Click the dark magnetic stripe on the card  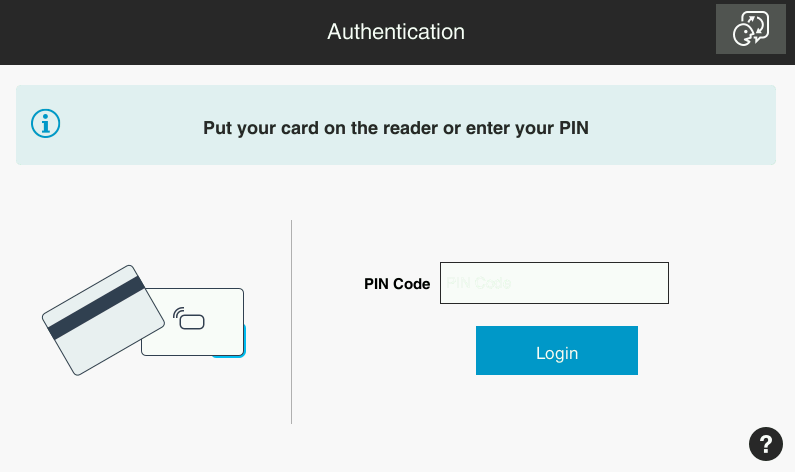coord(96,306)
